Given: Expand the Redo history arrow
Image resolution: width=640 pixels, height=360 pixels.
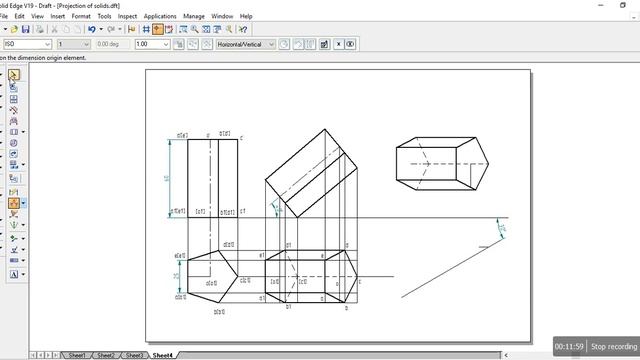Looking at the screenshot, I should 120,29.
